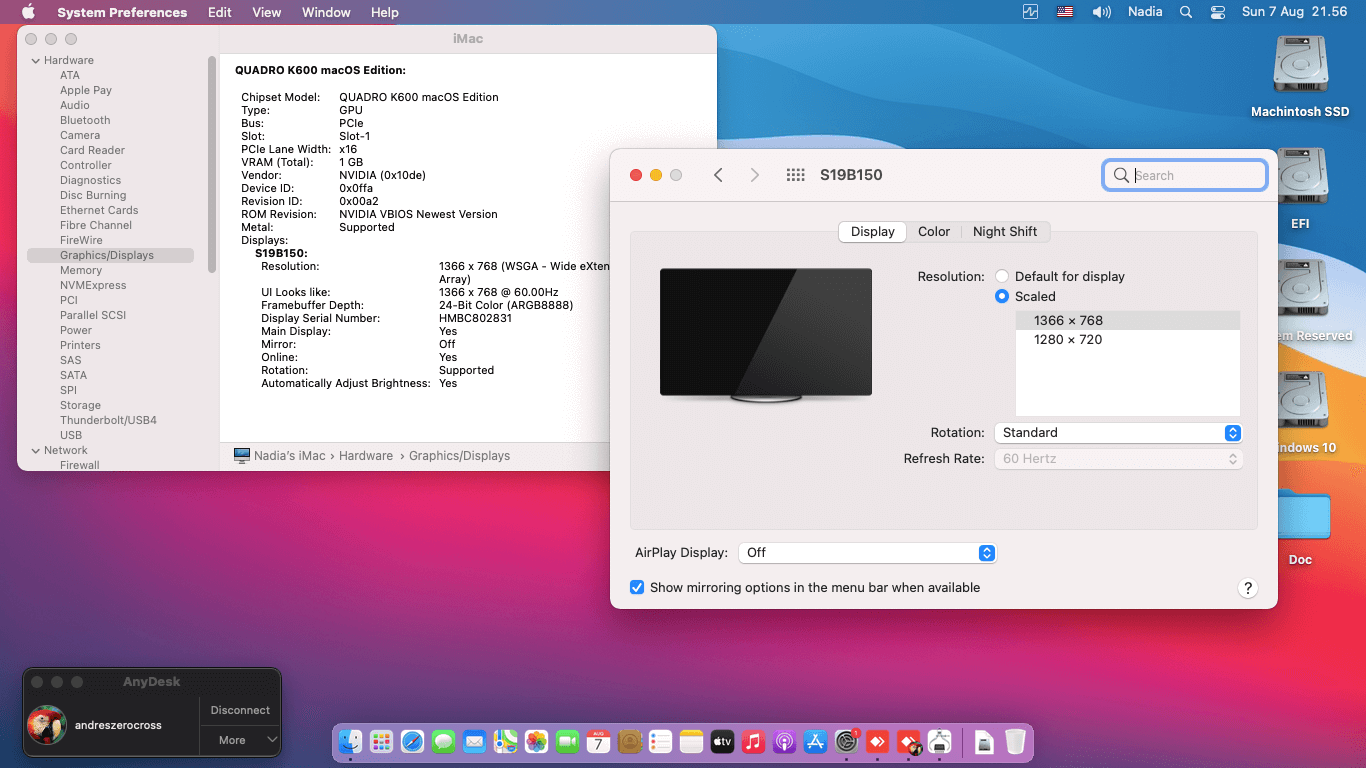Choose the 1280 × 720 resolution
This screenshot has width=1366, height=768.
tap(1067, 340)
